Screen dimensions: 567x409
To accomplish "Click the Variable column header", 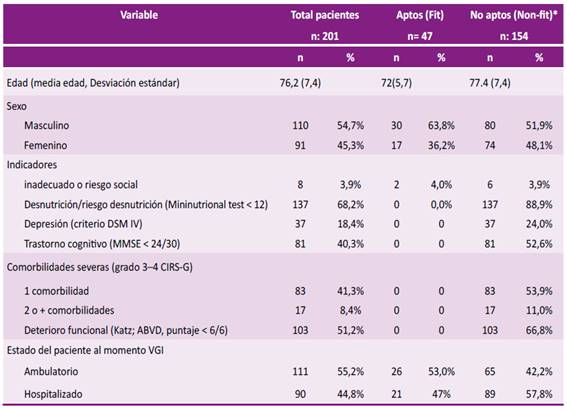I will tap(139, 15).
